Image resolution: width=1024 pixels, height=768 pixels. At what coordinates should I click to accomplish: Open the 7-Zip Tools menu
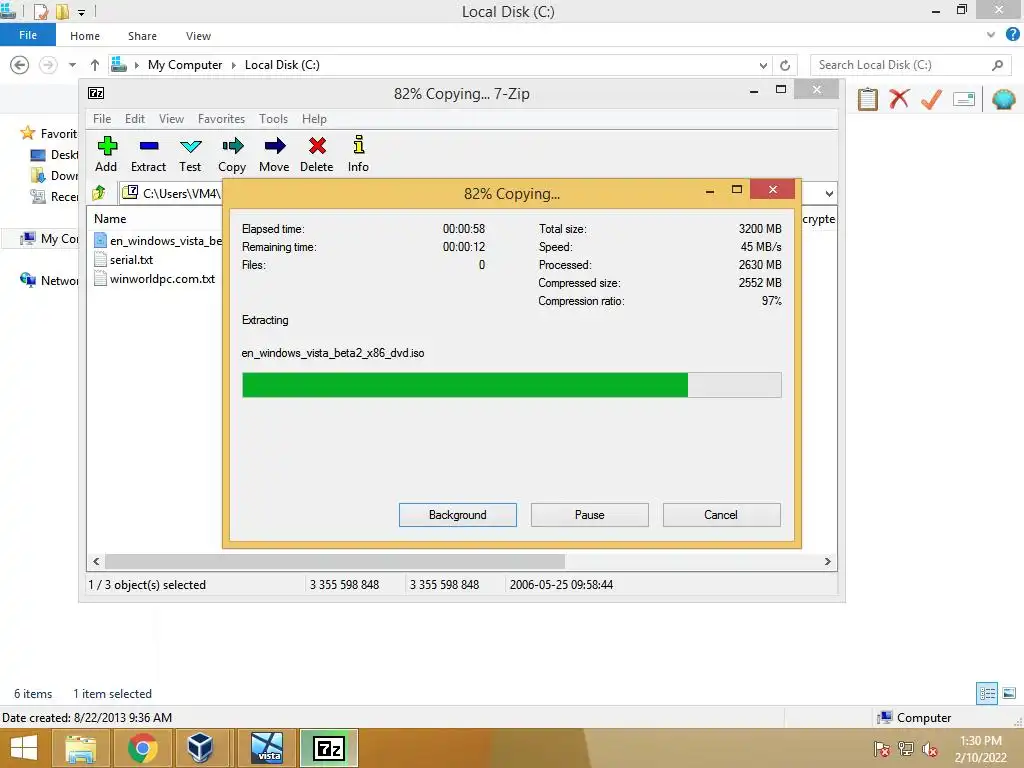click(274, 119)
